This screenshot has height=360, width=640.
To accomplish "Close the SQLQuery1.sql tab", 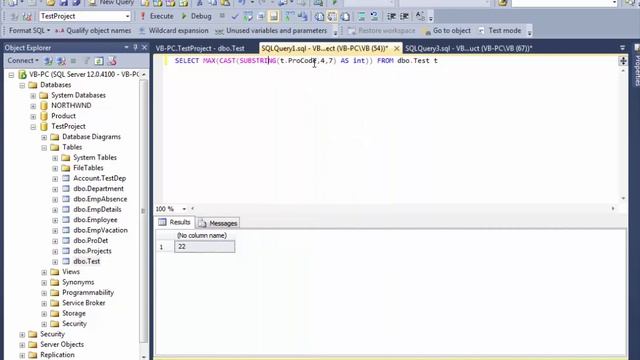I will pos(396,48).
